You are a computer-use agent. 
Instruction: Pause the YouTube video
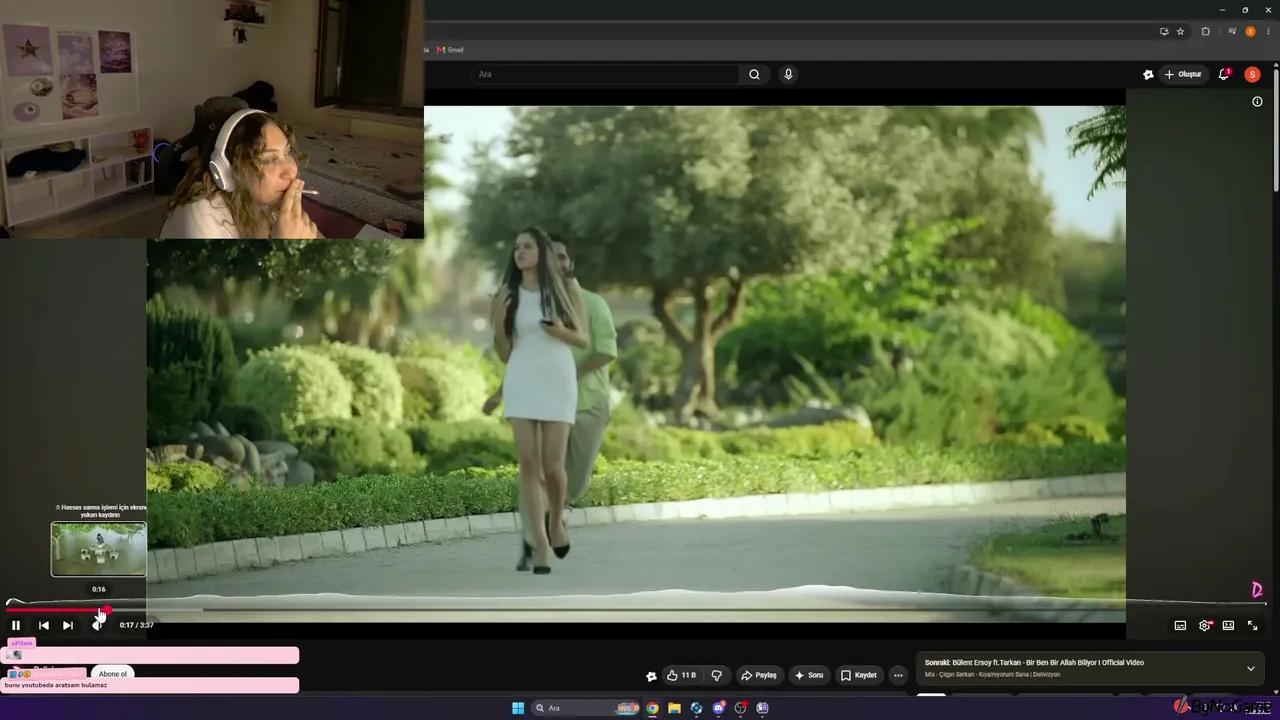point(16,625)
